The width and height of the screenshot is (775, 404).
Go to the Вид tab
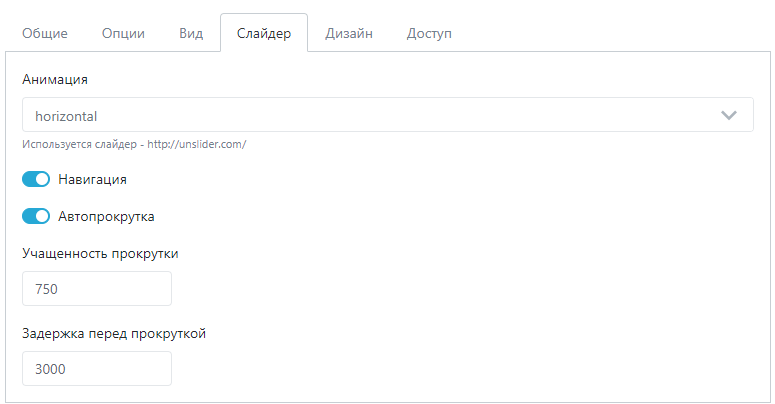pyautogui.click(x=191, y=33)
